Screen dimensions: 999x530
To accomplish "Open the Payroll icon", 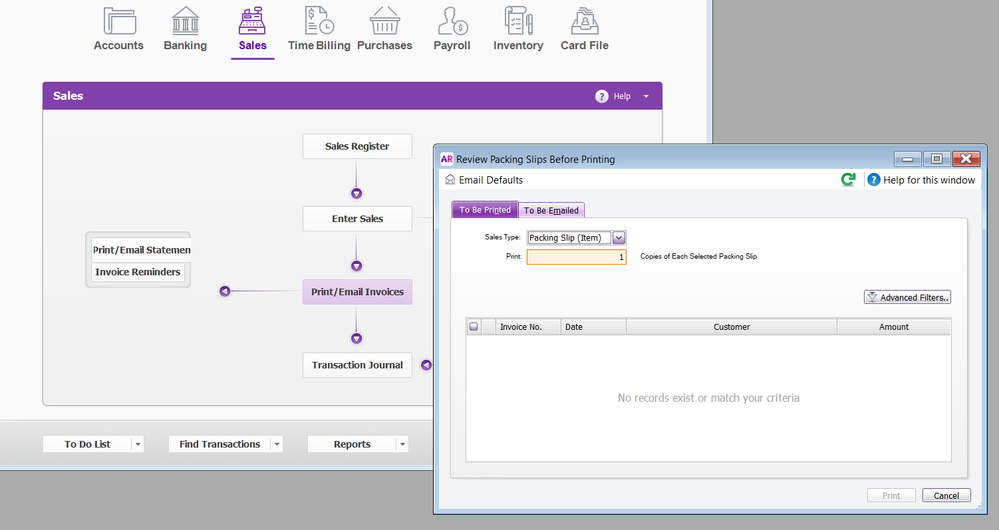I will (x=452, y=22).
